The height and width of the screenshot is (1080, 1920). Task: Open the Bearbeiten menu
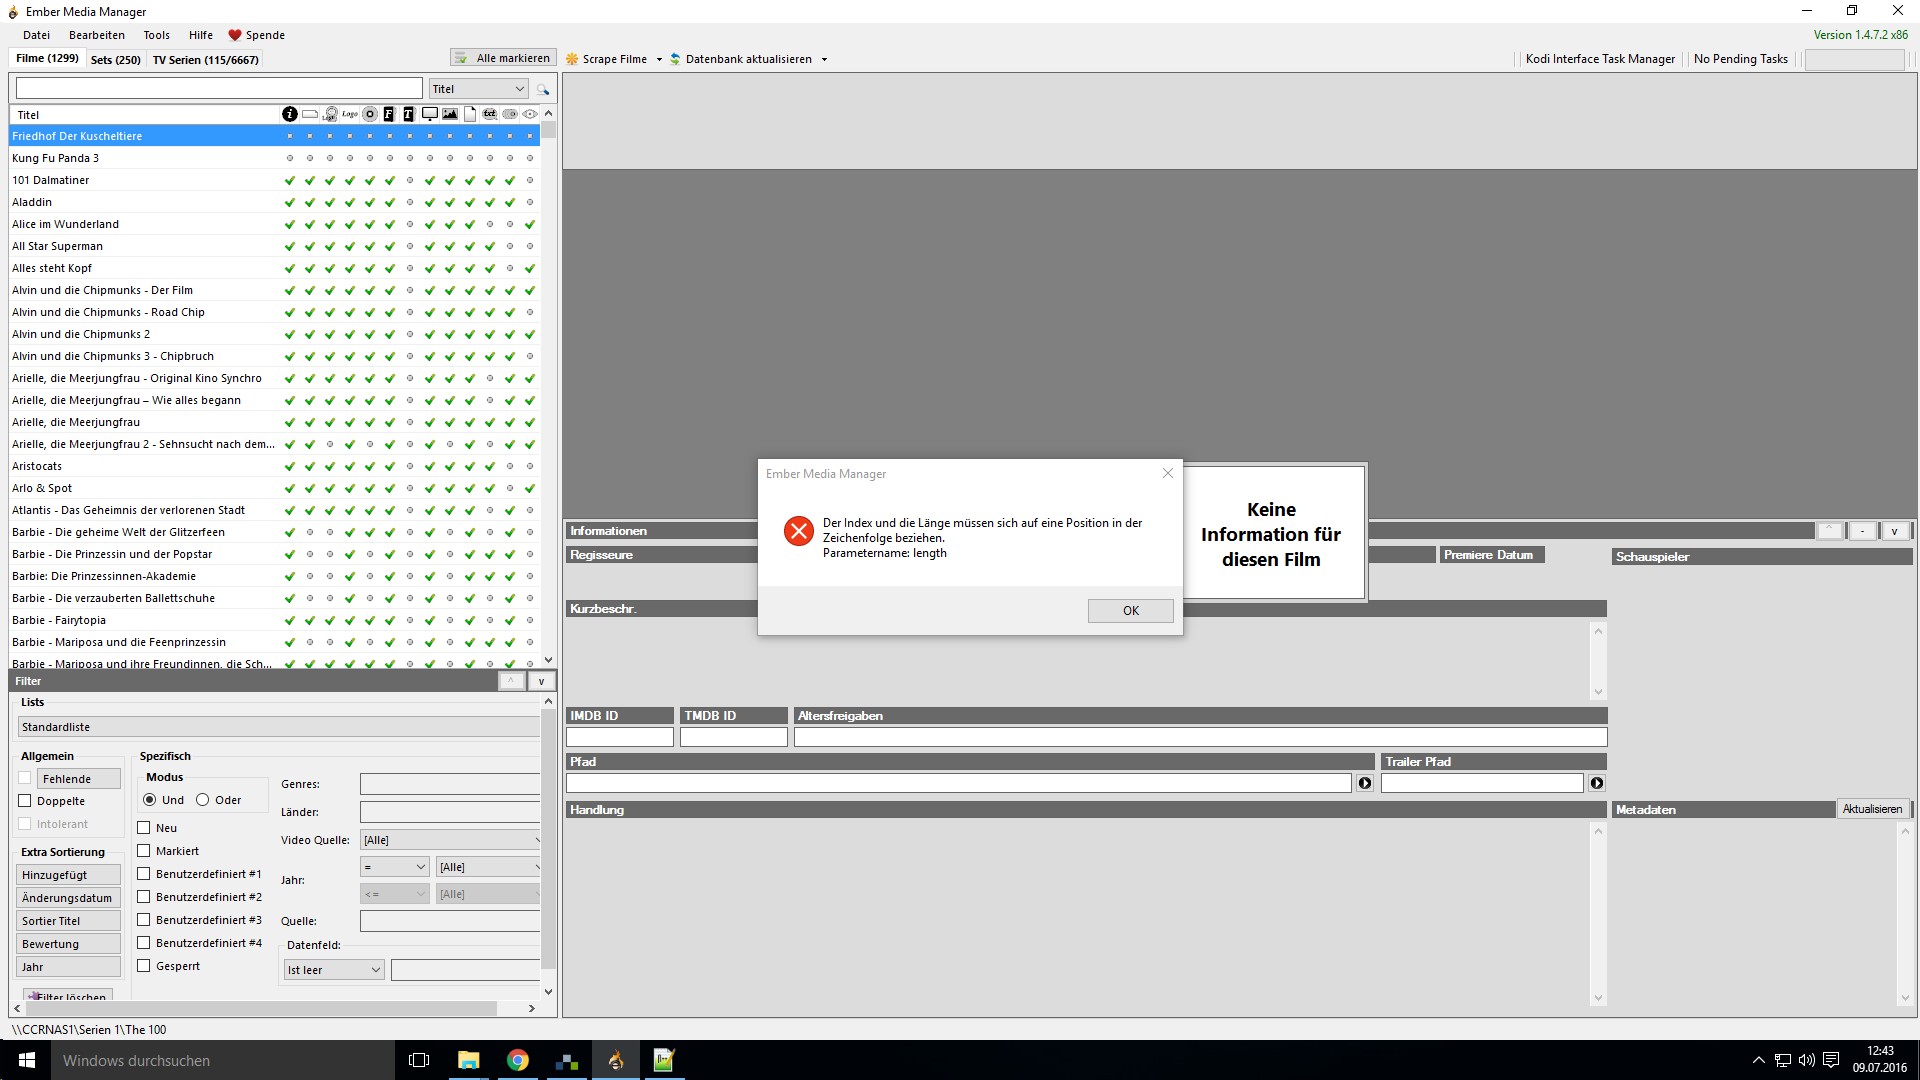97,35
